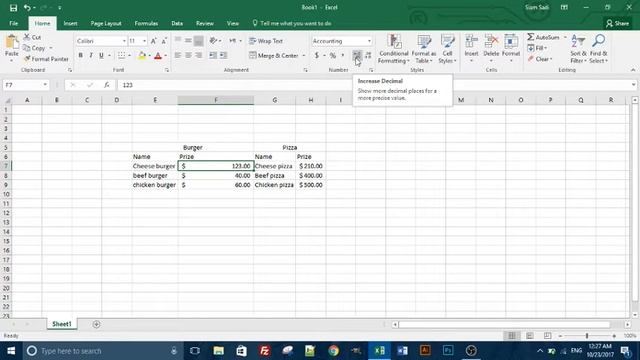Viewport: 640px width, 360px height.
Task: Click the Insert Function fx icon
Action: pos(106,85)
